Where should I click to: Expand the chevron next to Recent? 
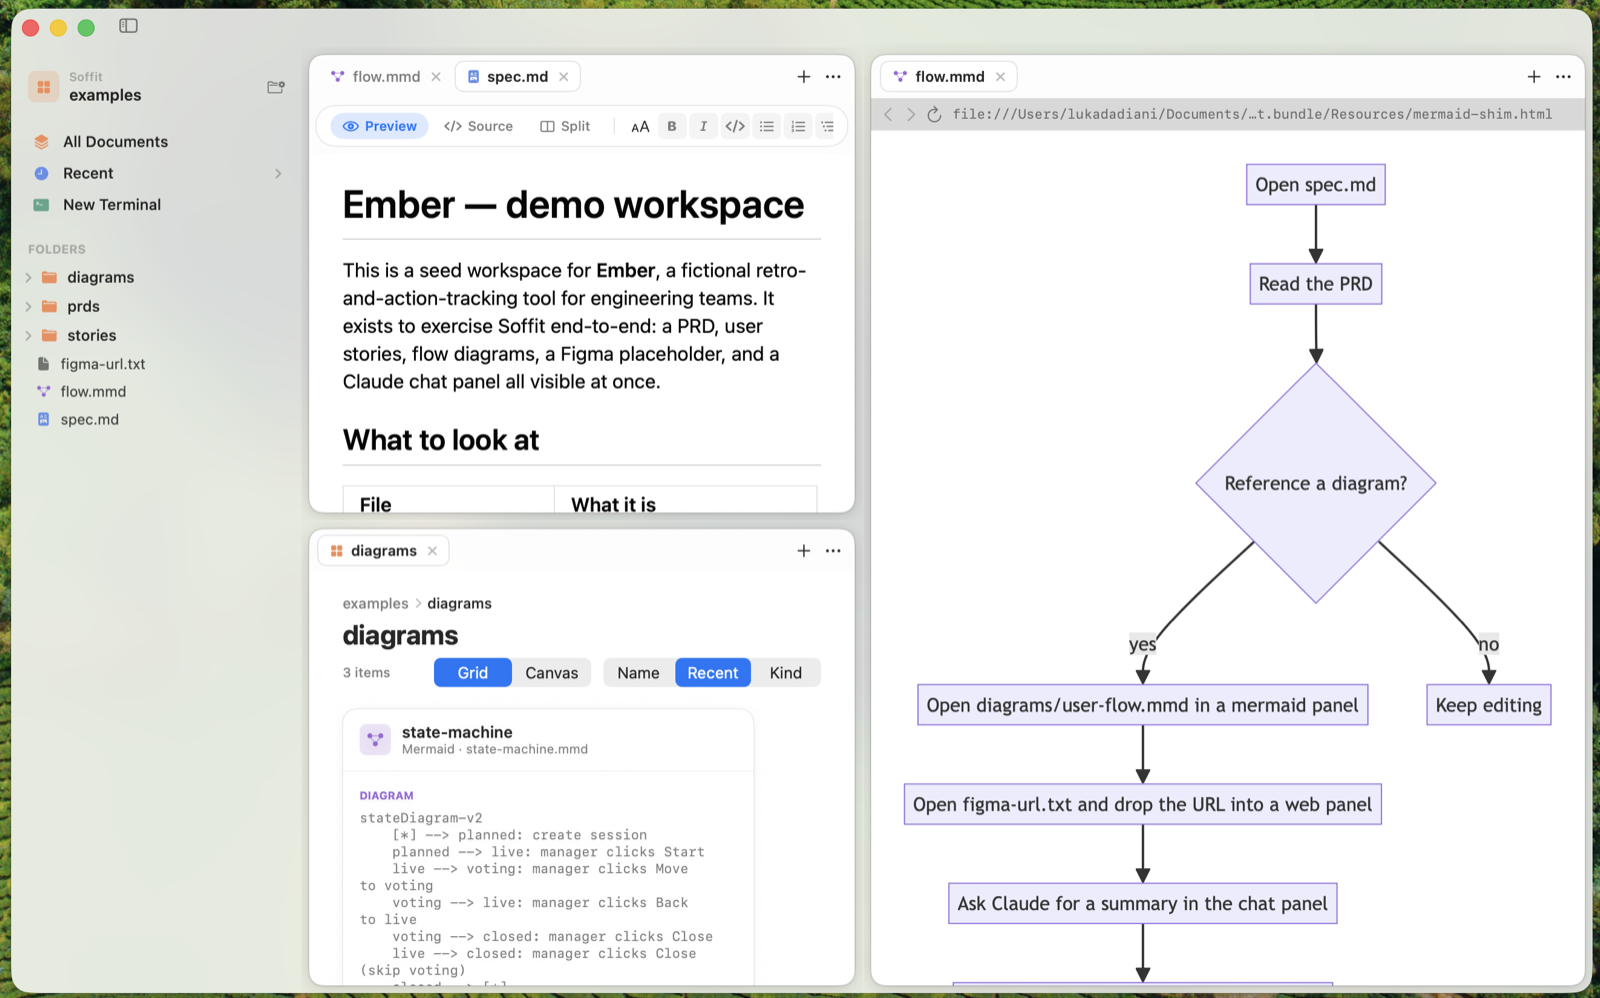click(278, 173)
